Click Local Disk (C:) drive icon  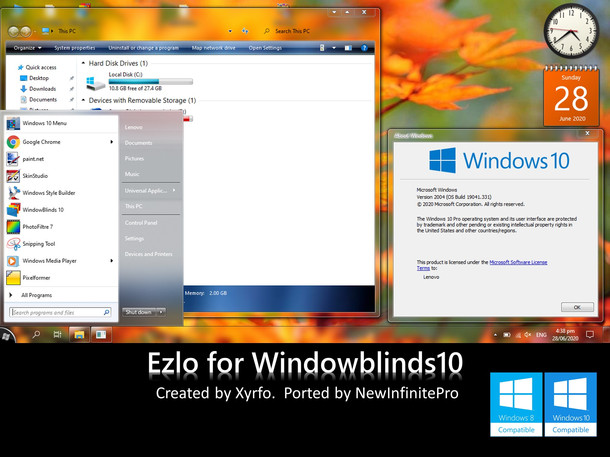95,82
